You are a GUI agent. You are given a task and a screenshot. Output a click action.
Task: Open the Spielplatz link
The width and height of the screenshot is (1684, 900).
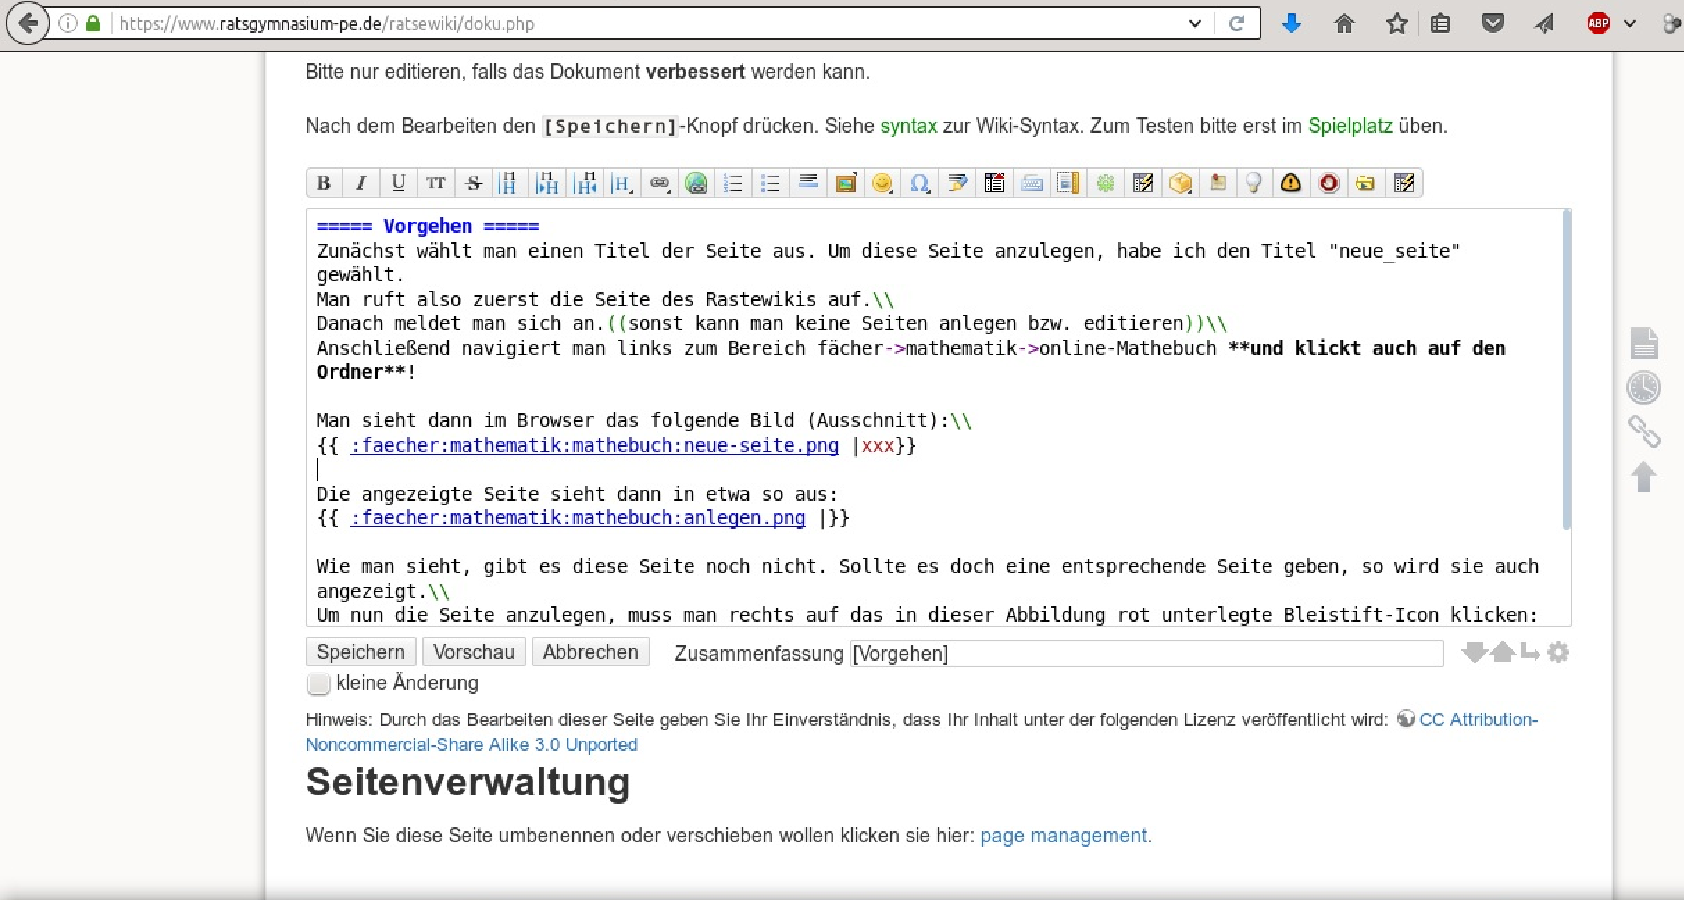coord(1350,126)
